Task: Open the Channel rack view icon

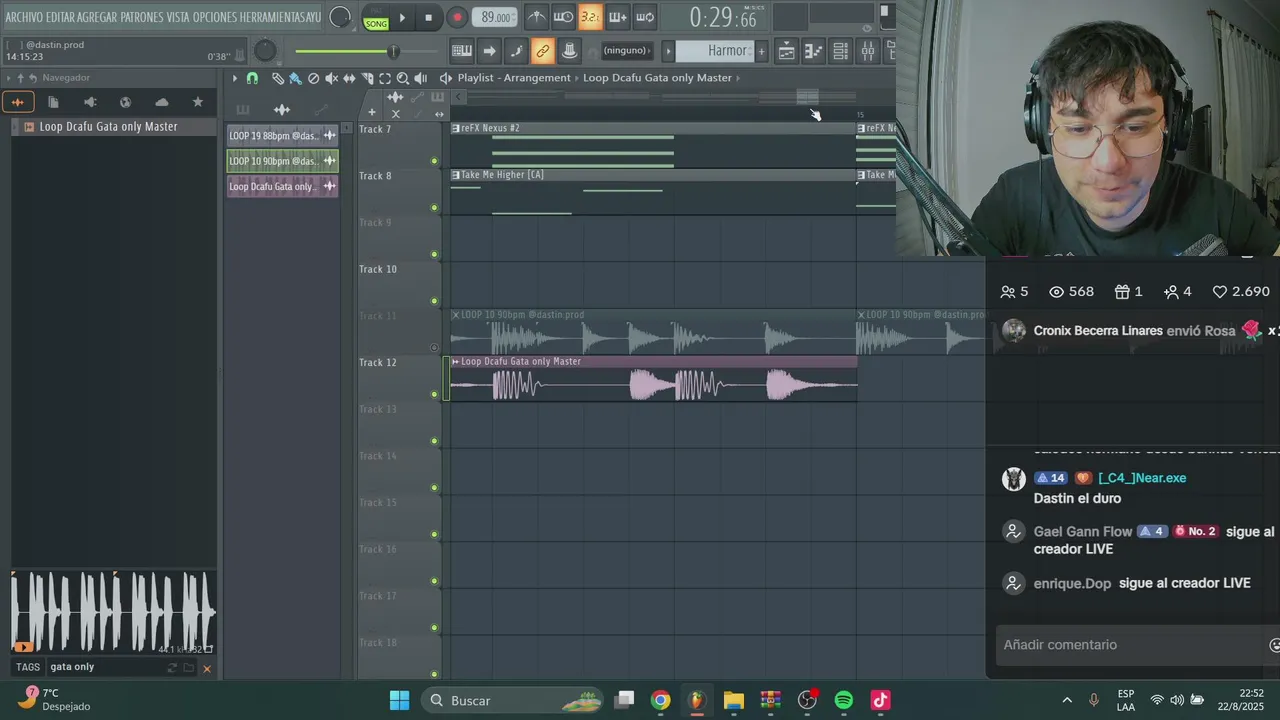Action: point(841,51)
